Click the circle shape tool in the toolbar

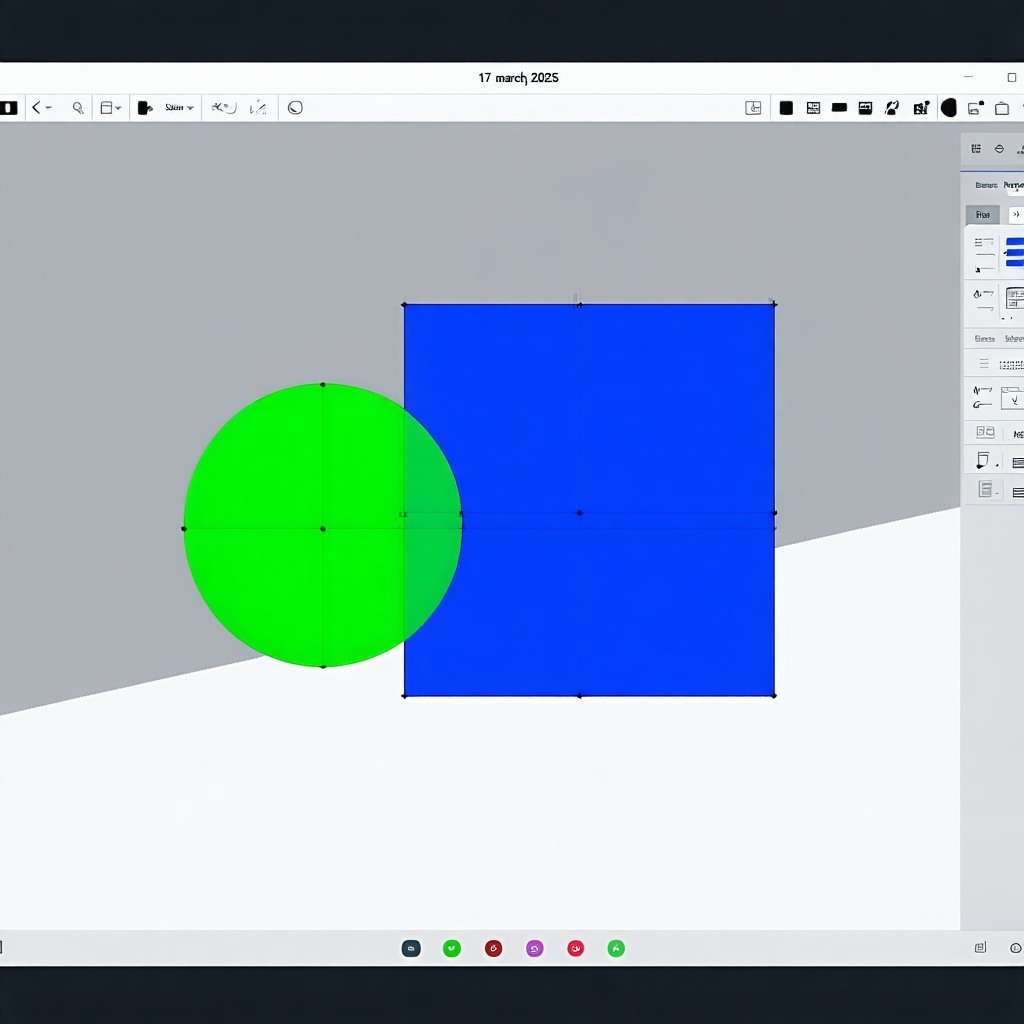click(x=295, y=108)
